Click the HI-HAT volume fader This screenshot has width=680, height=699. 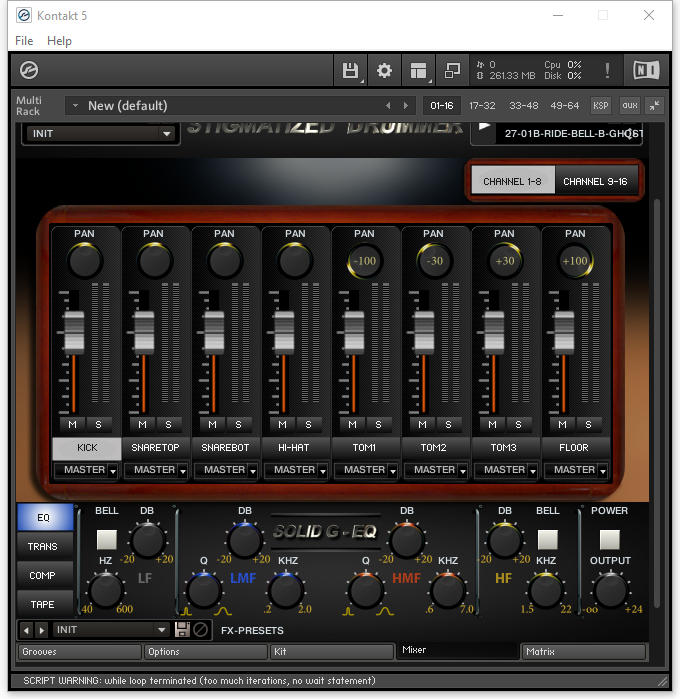point(284,331)
